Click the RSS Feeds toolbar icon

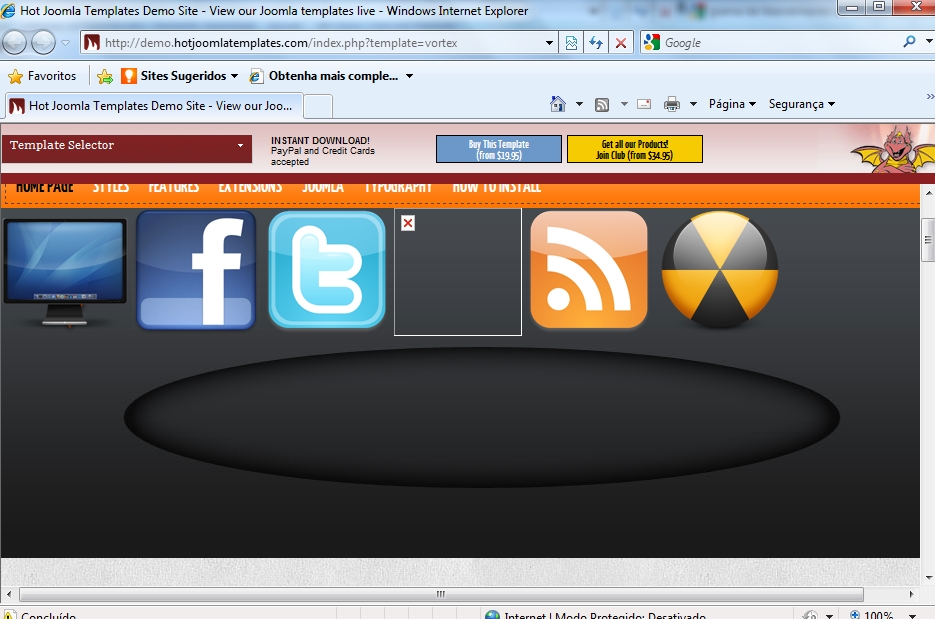coord(602,105)
